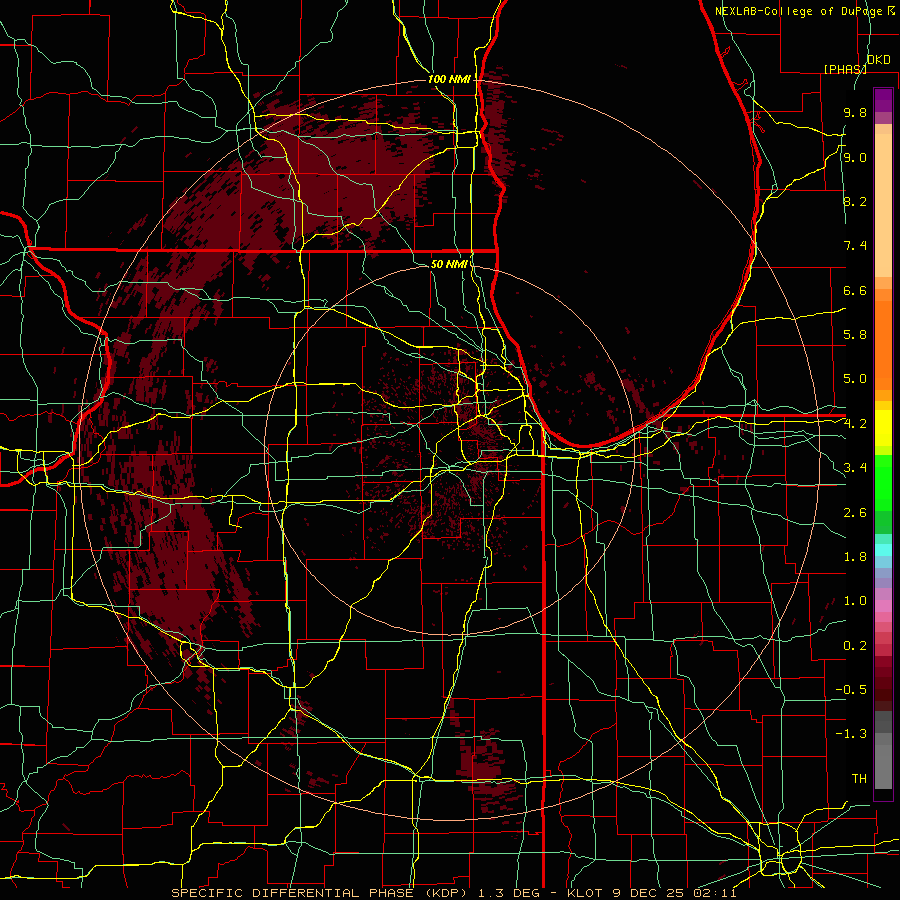Click the DKD label above the color scale
The image size is (900, 900).
pos(878,60)
